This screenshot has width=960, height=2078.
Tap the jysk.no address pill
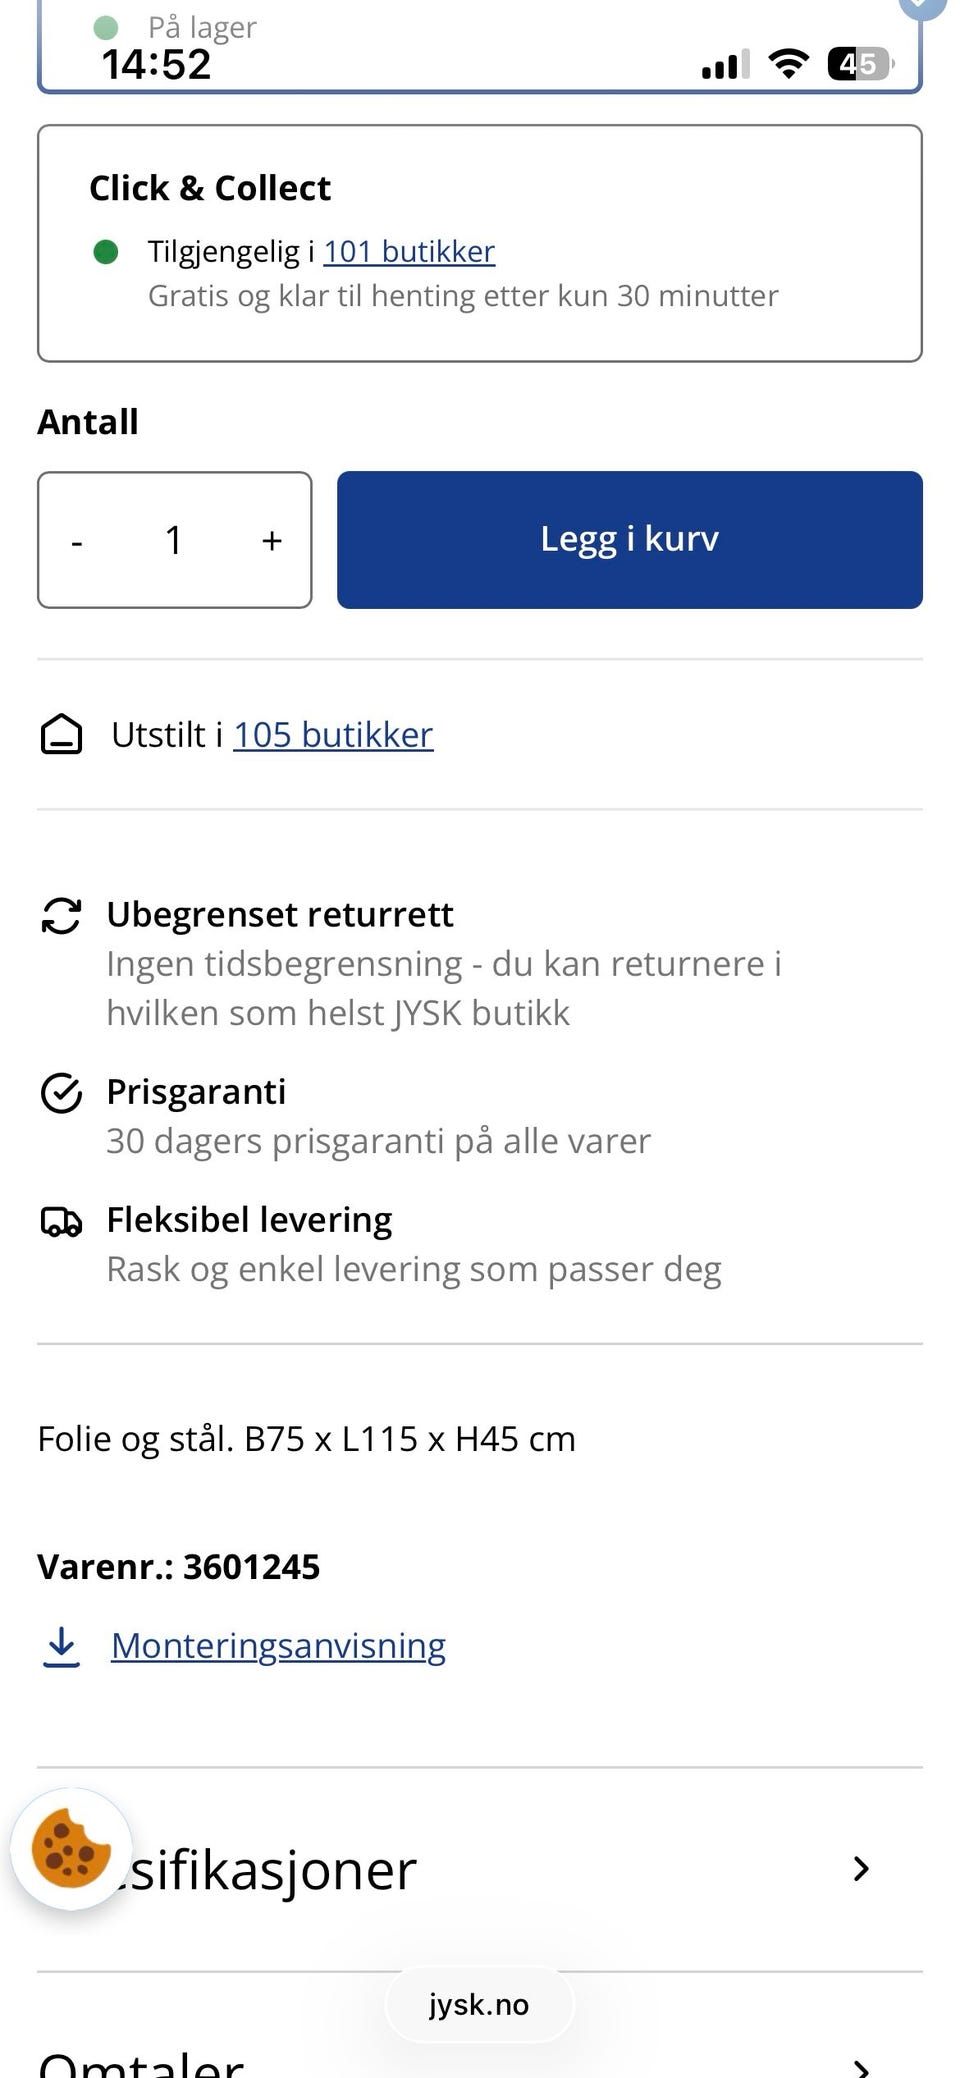pos(479,2005)
